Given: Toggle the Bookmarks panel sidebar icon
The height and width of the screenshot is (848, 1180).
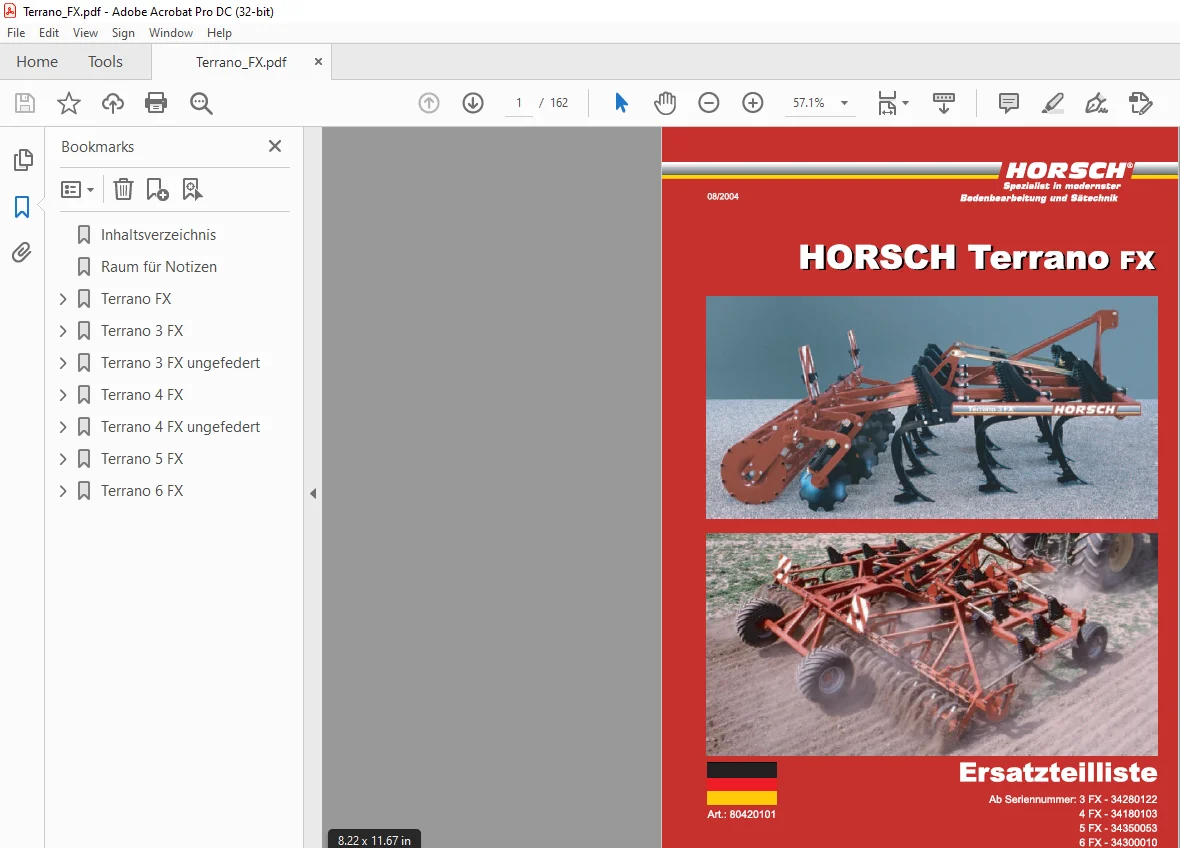Looking at the screenshot, I should (x=22, y=207).
